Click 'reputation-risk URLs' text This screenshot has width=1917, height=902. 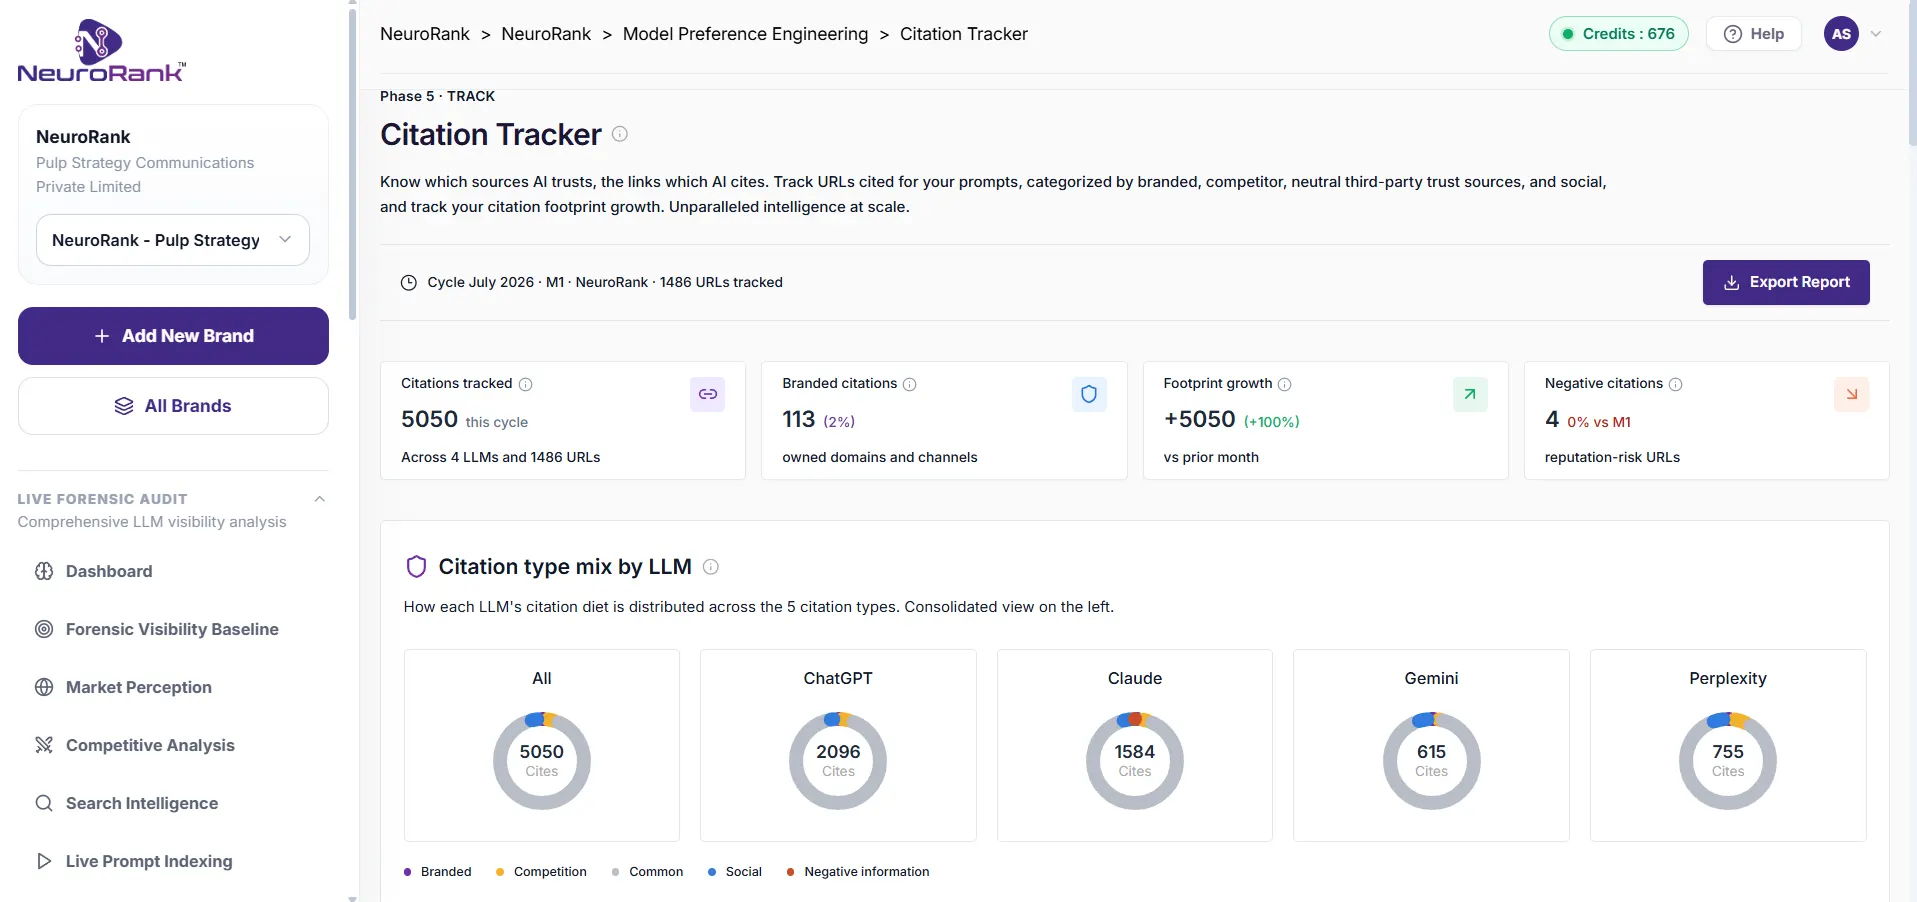click(1612, 457)
